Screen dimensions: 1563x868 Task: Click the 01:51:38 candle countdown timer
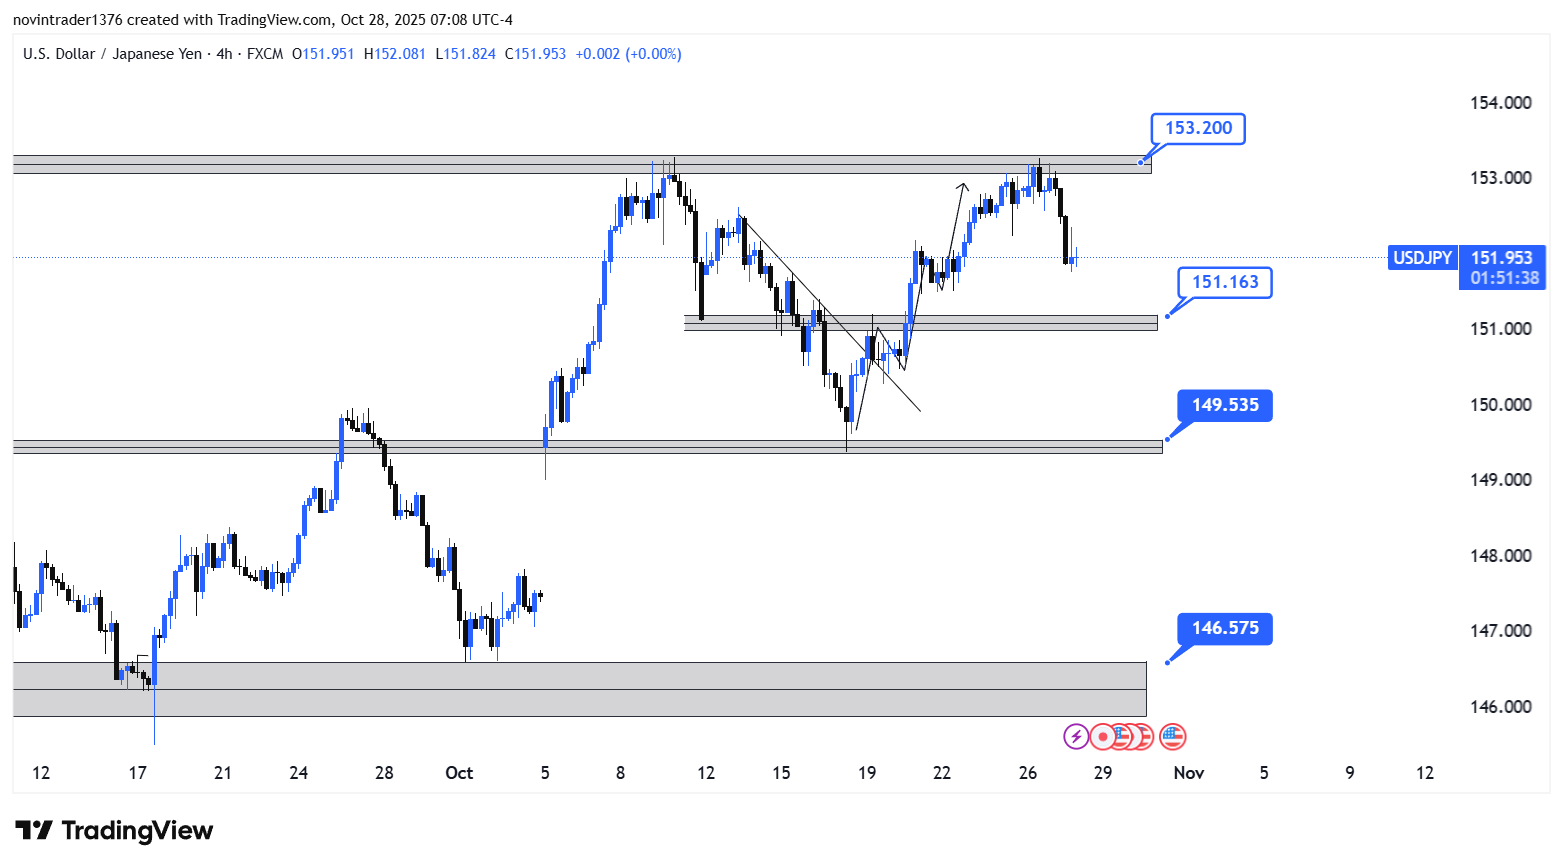click(x=1504, y=278)
